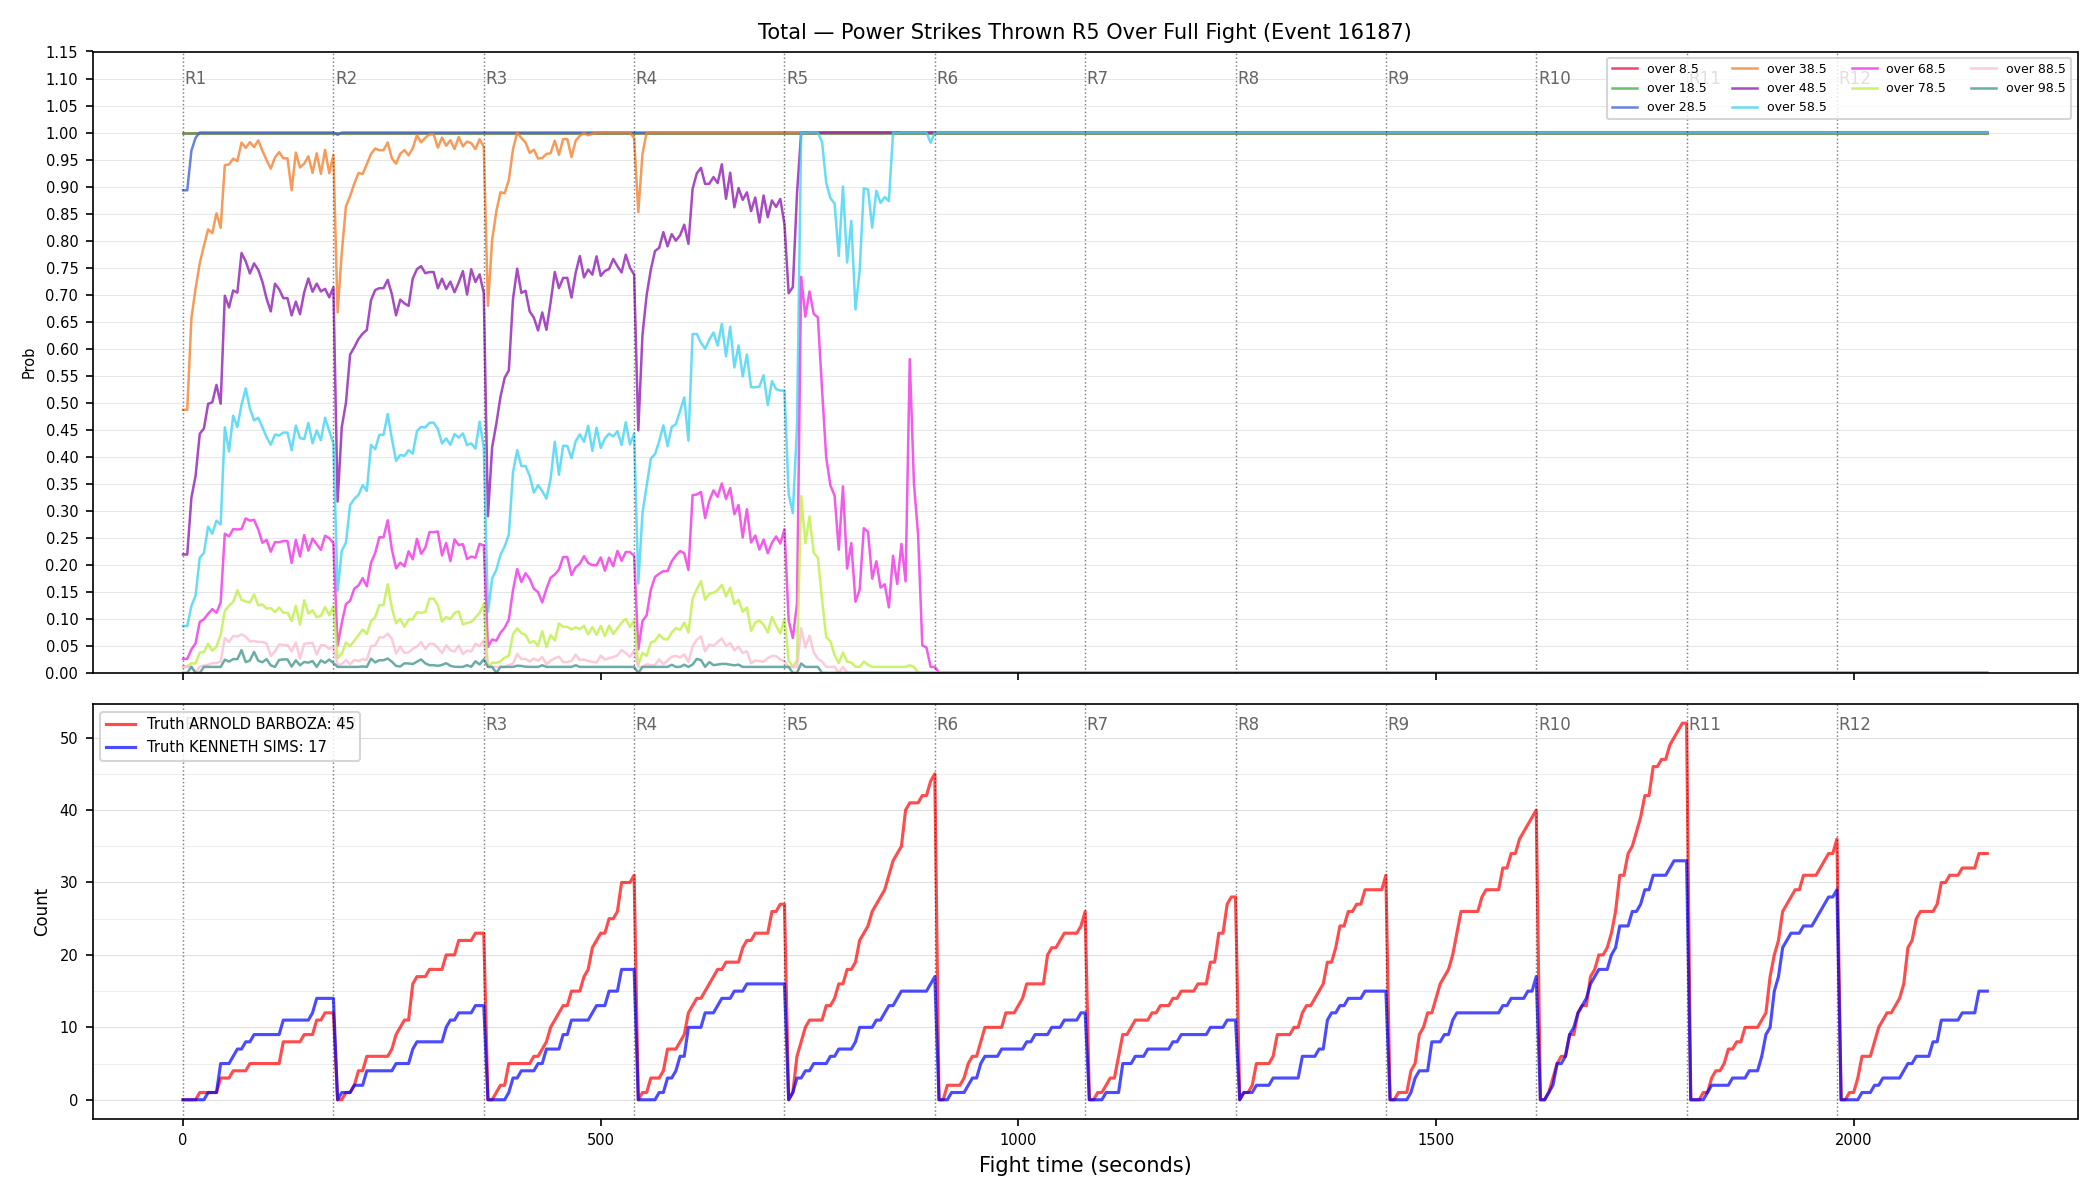
Task: Click the 50 tick on the Count axis
Action: point(69,739)
